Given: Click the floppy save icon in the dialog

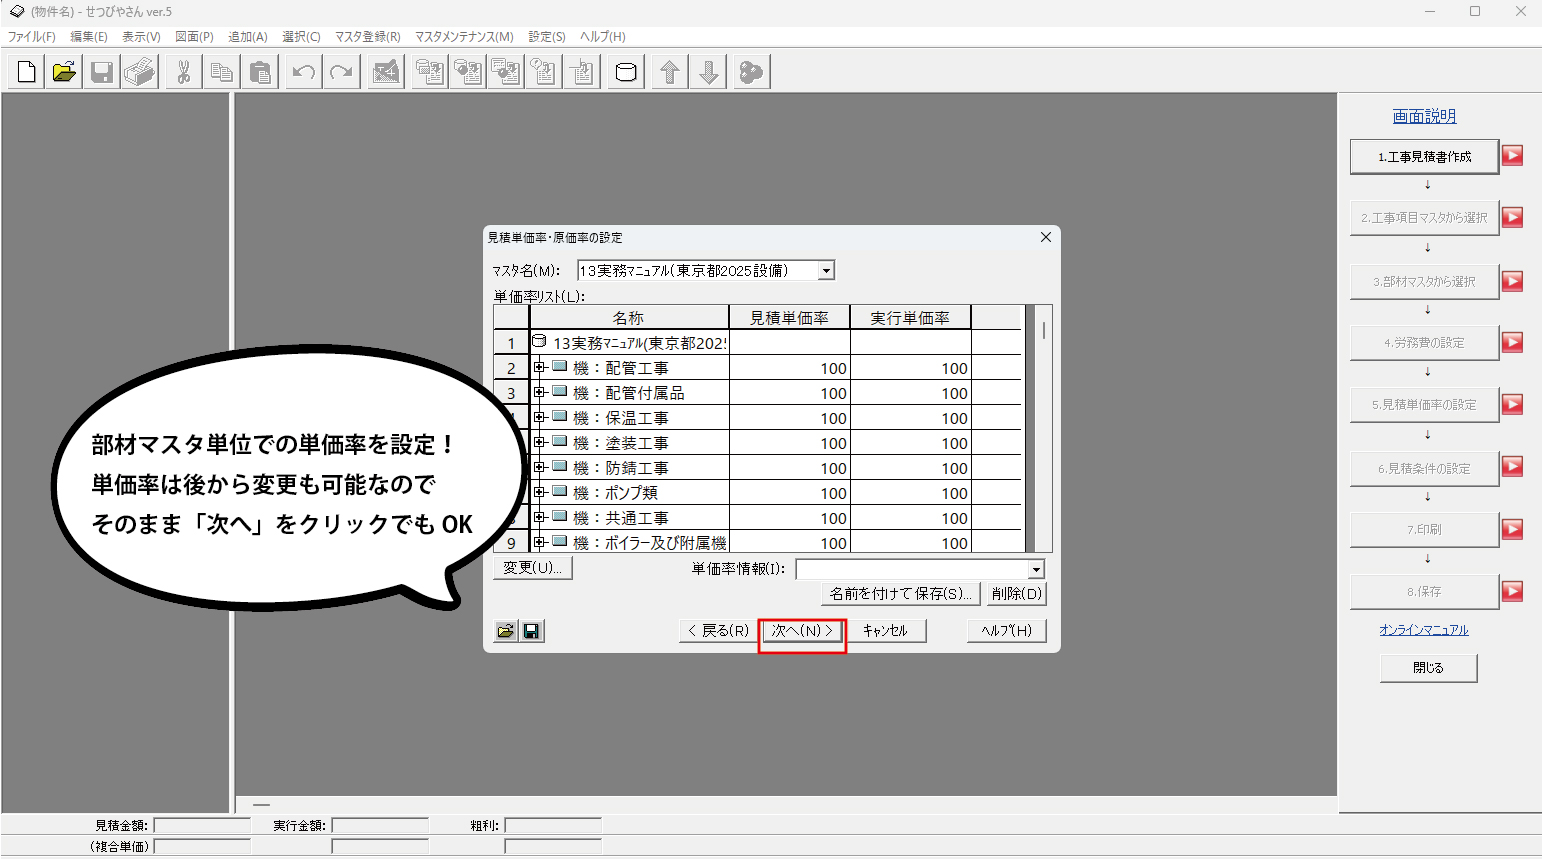Looking at the screenshot, I should [532, 631].
